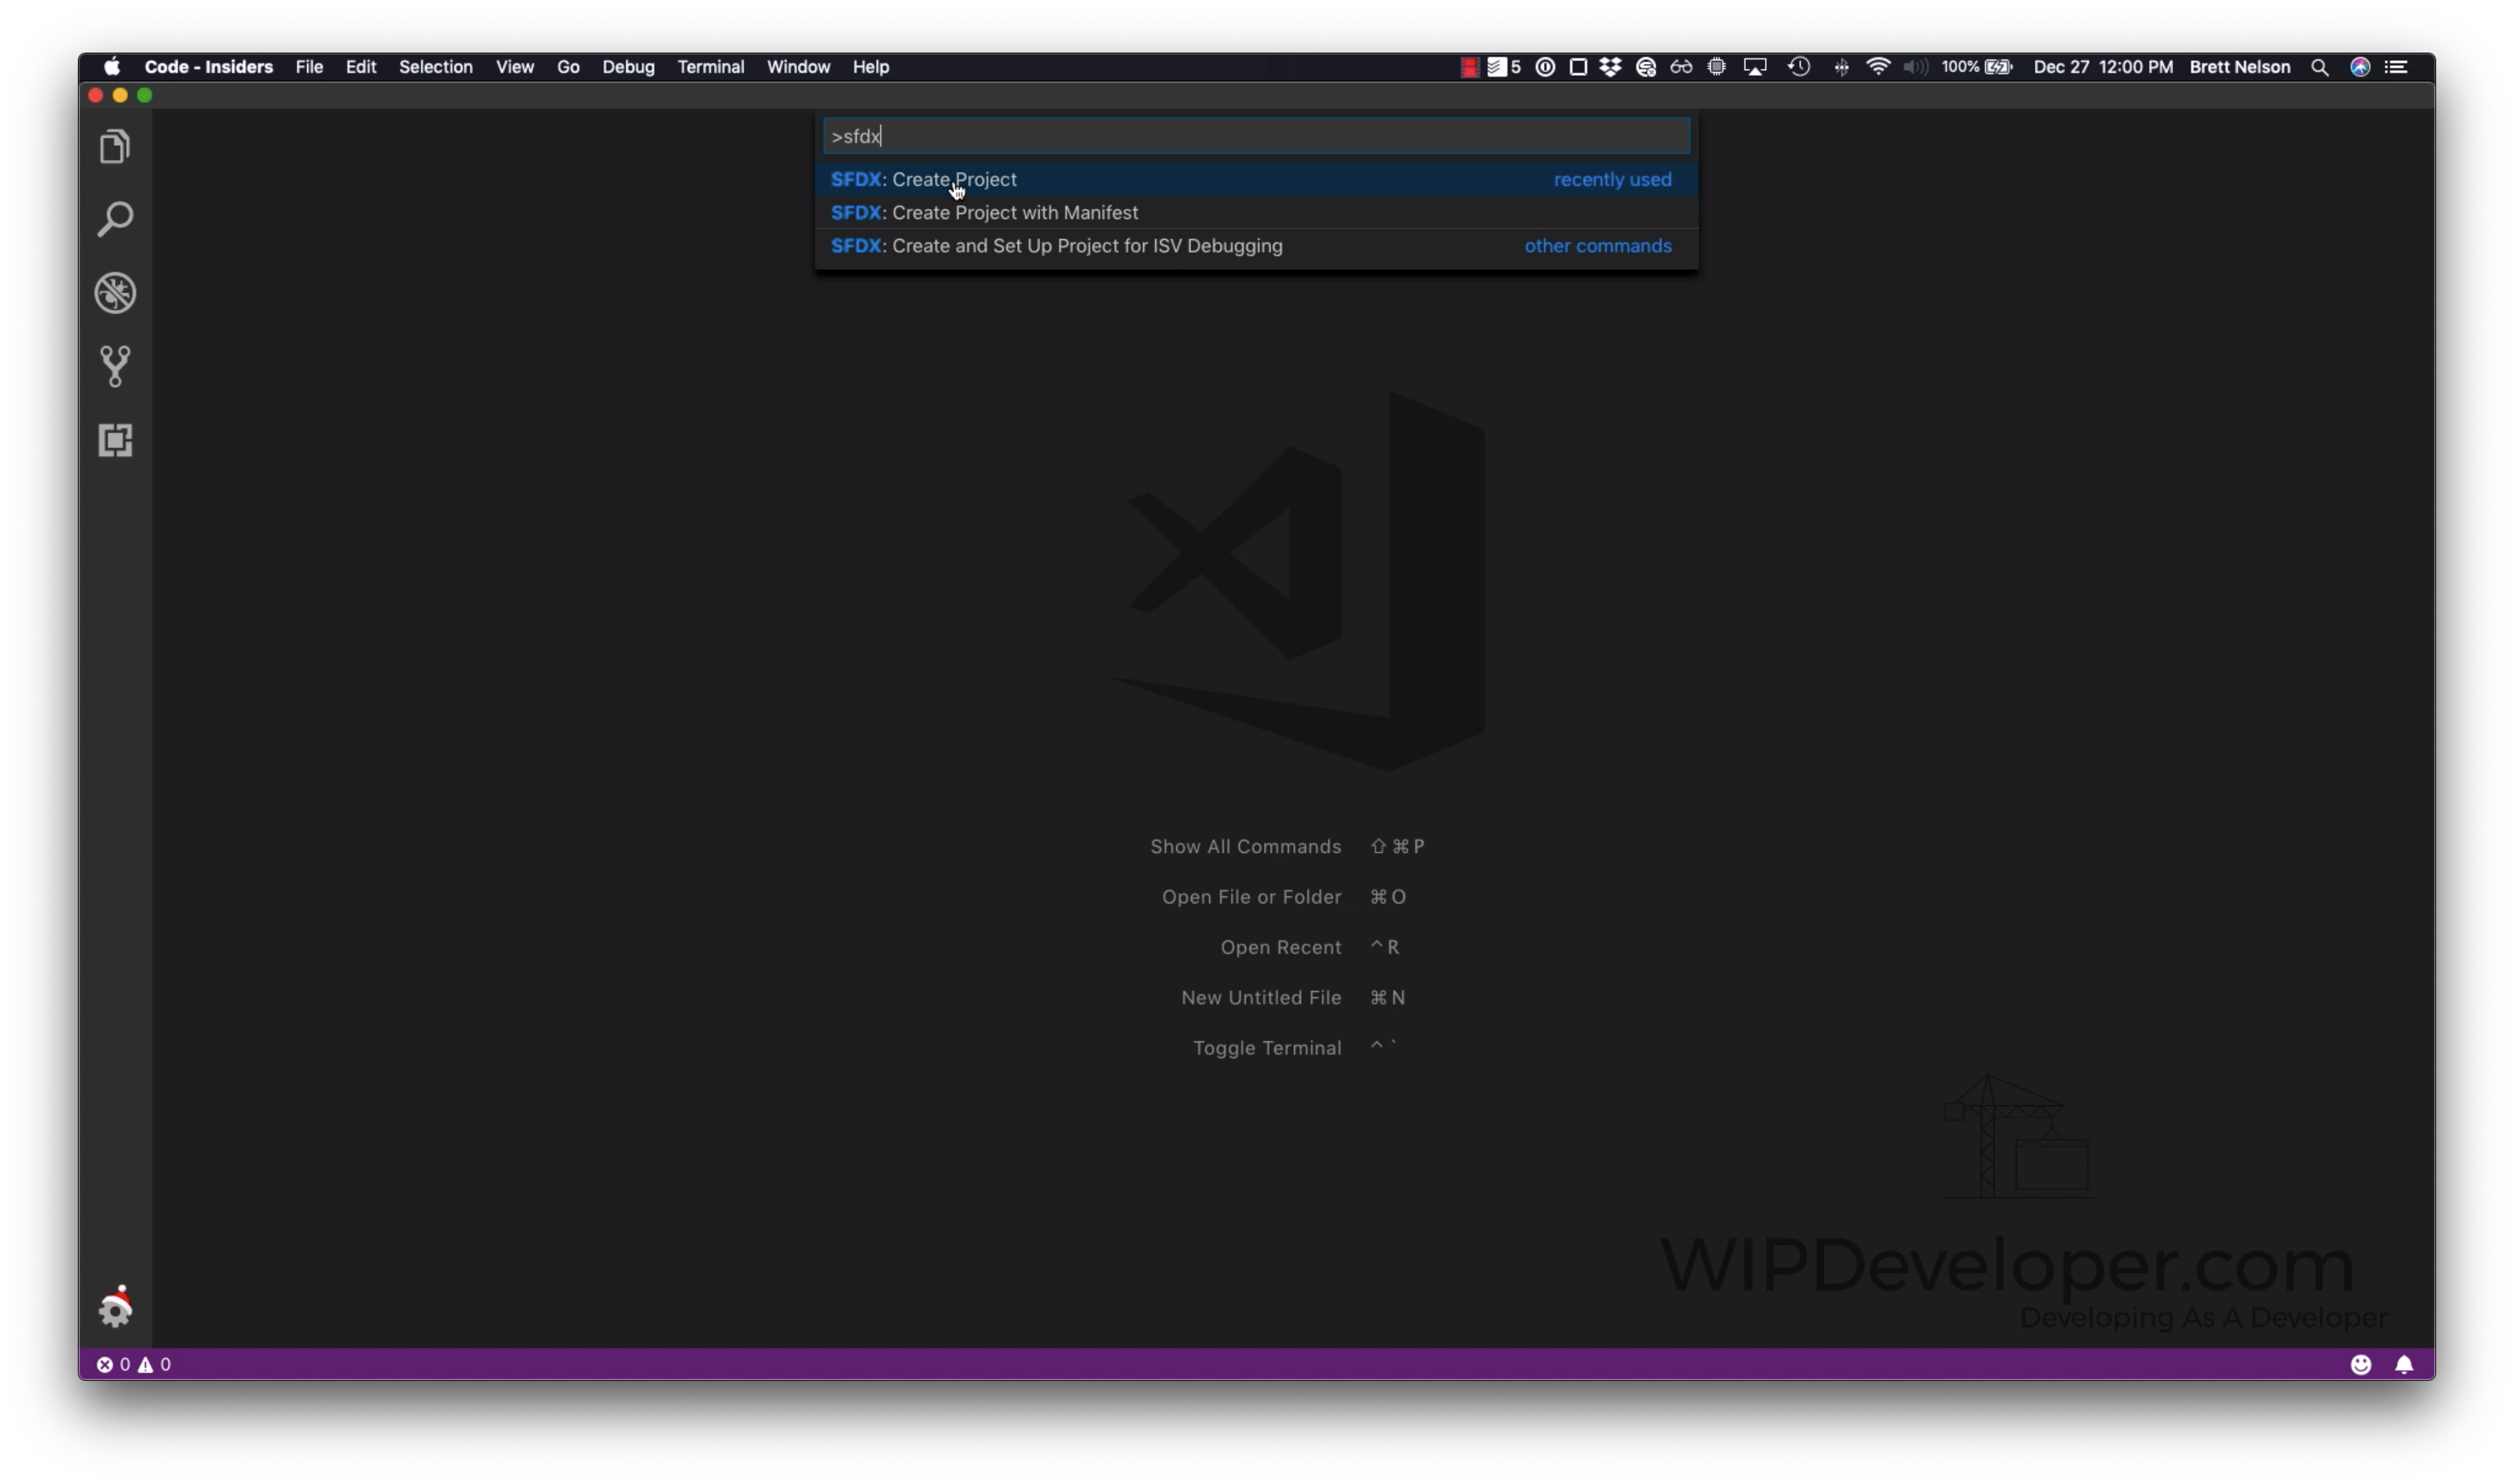
Task: Click the volume icon in menu bar
Action: 1915,67
